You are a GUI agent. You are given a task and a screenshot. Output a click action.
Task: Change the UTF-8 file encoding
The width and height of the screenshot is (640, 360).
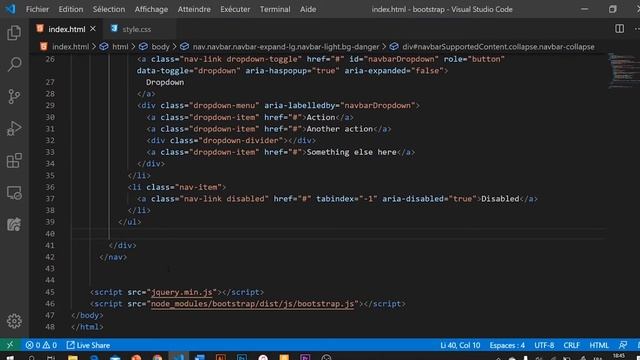[x=544, y=345]
